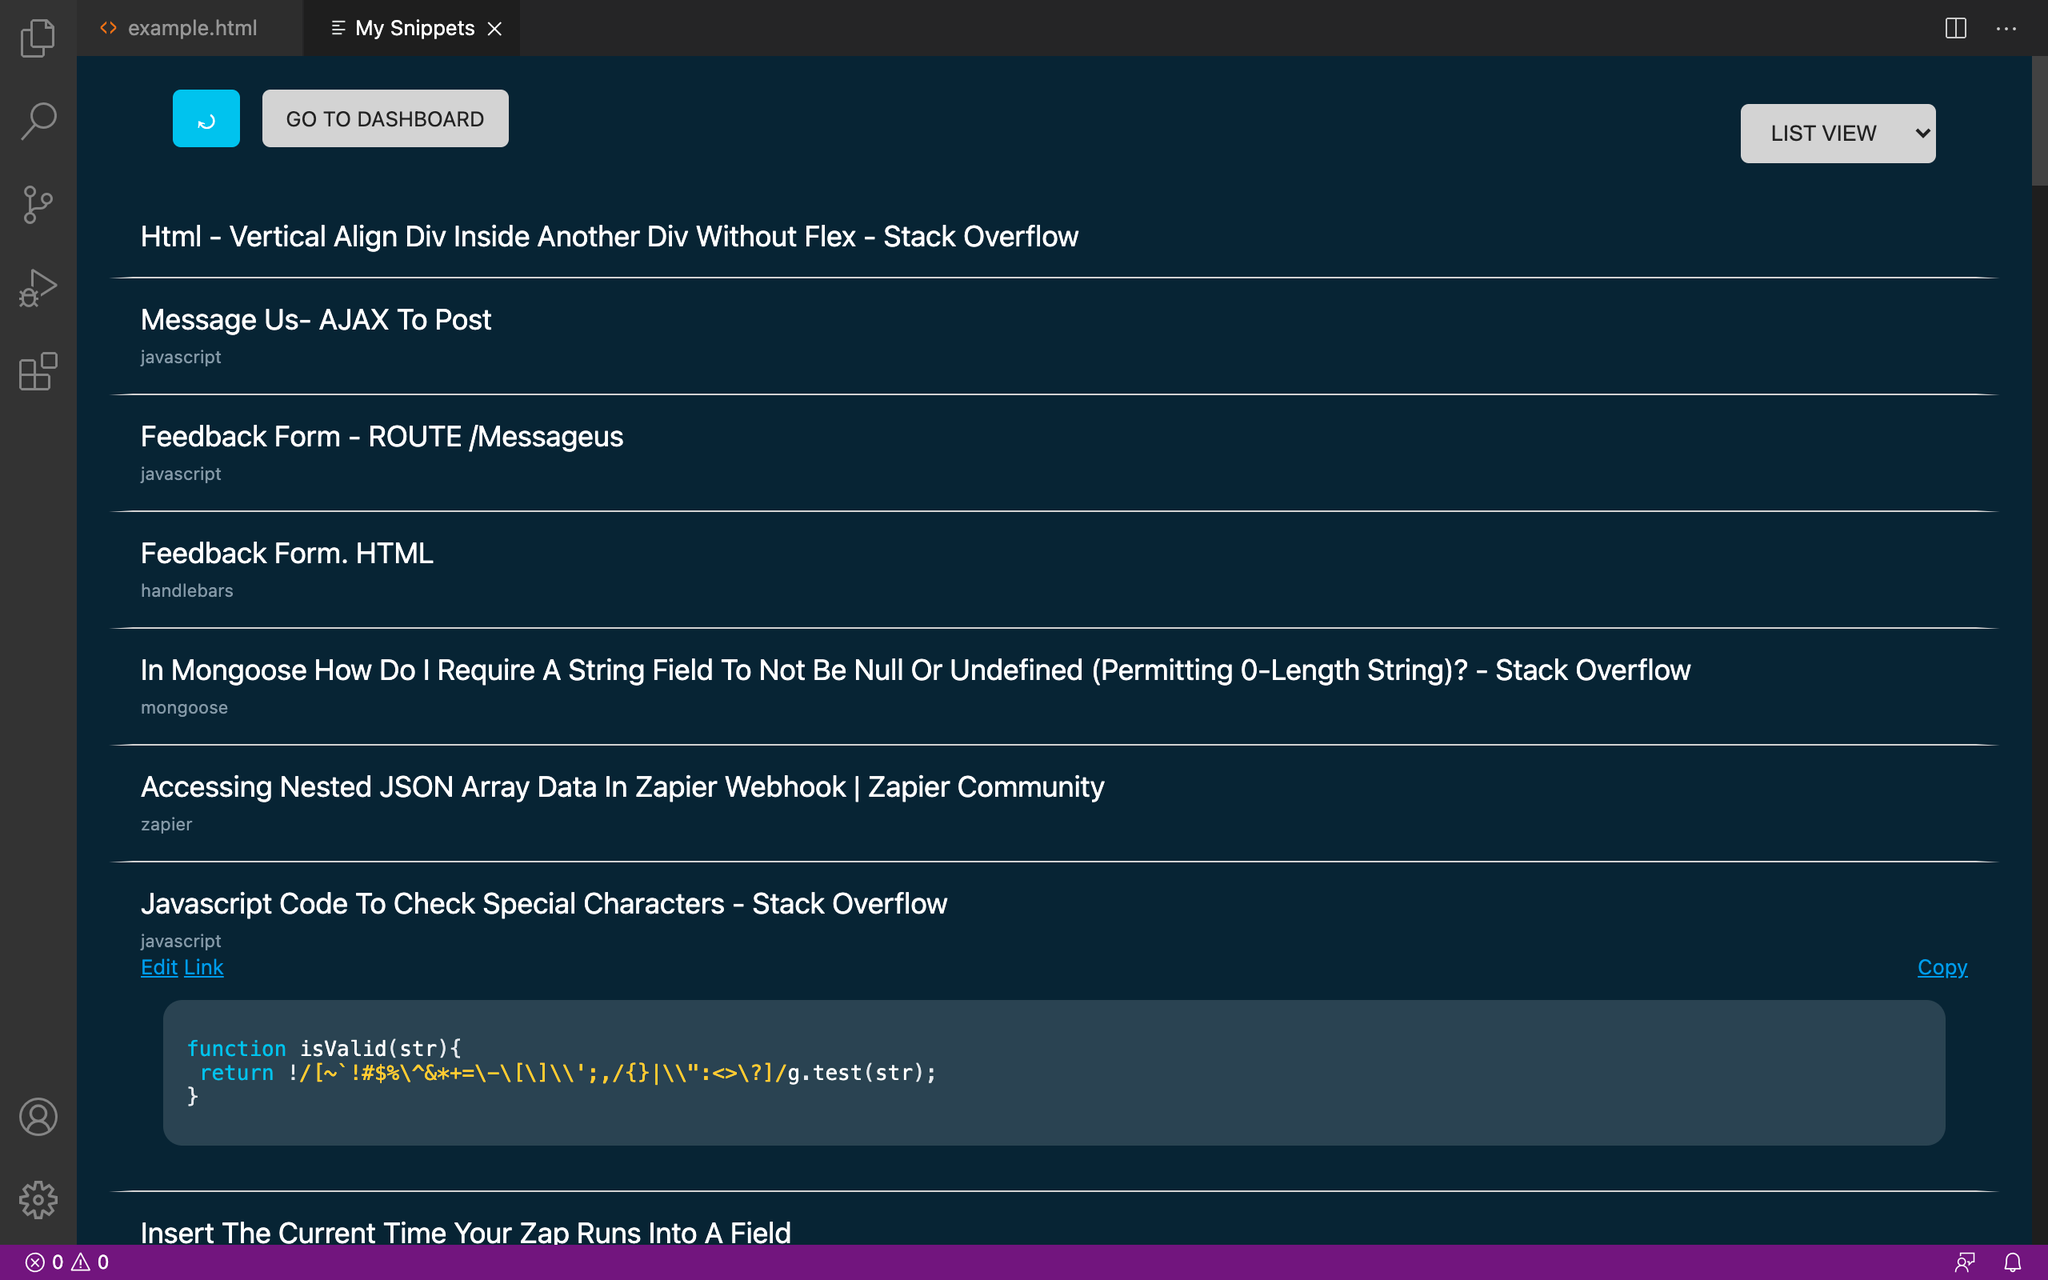Open the Accounts menu

38,1118
